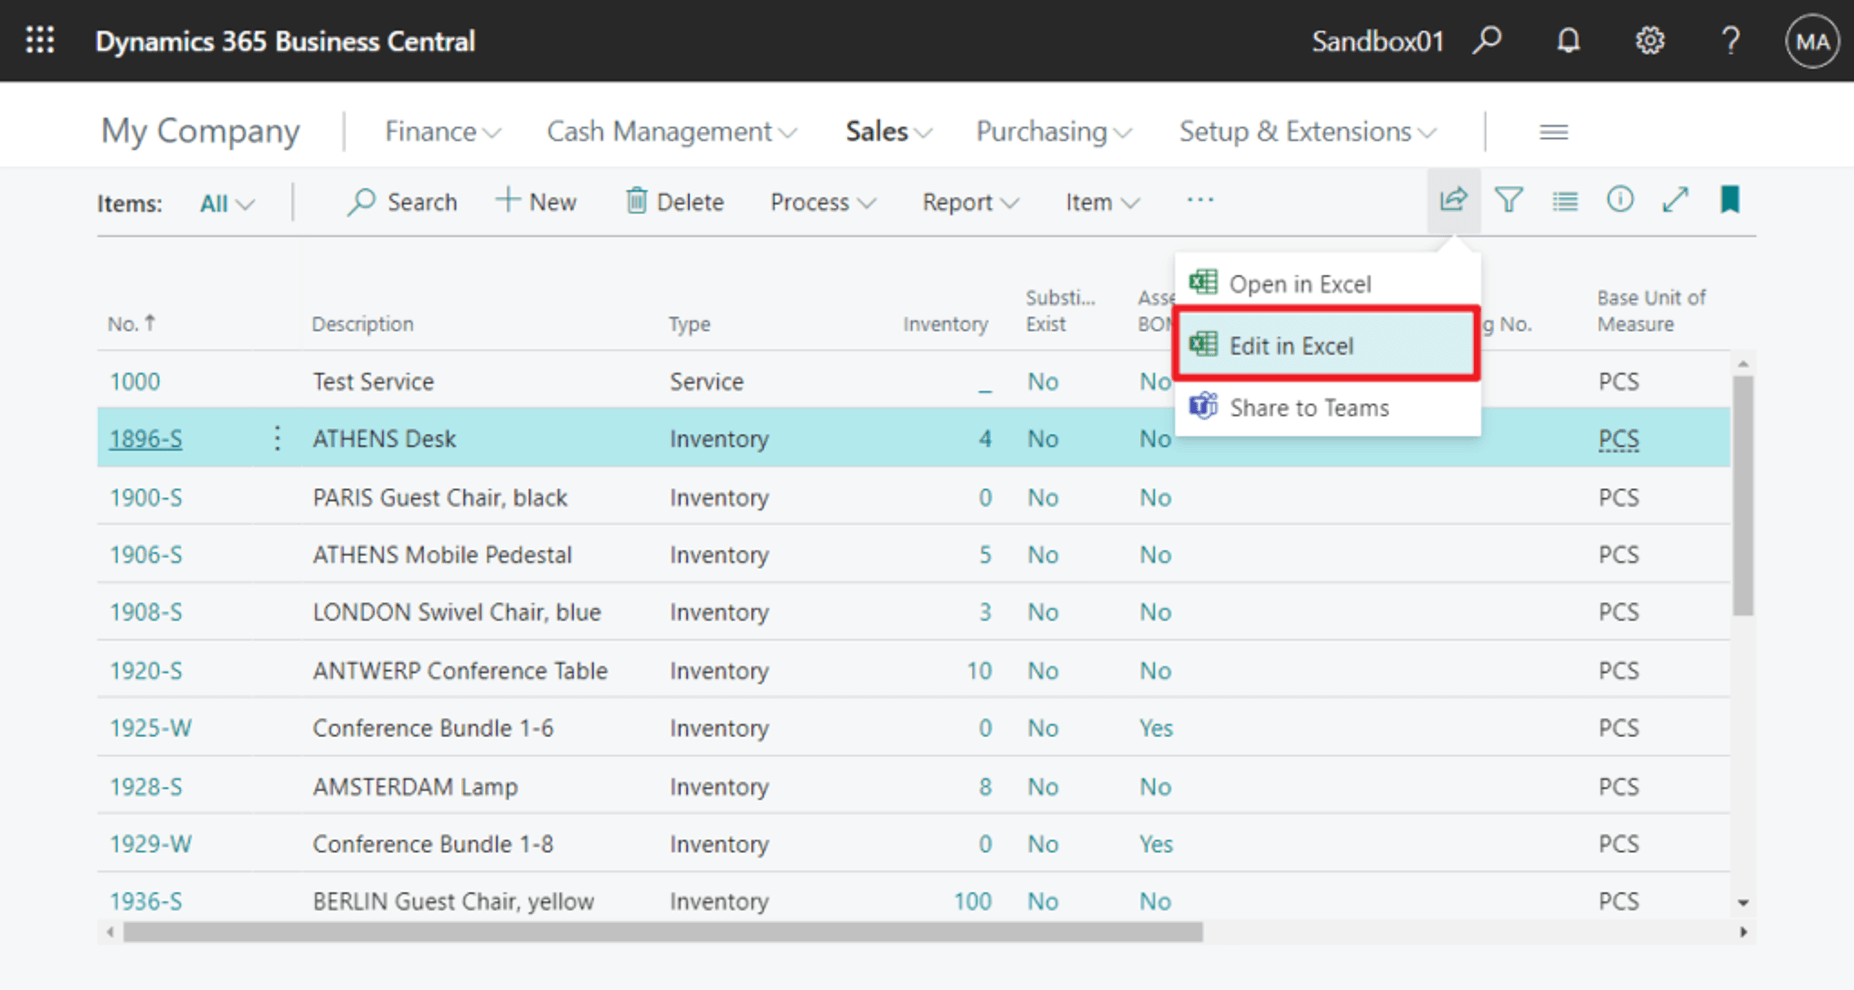Click the help question mark icon
This screenshot has height=990, width=1854.
(1730, 41)
